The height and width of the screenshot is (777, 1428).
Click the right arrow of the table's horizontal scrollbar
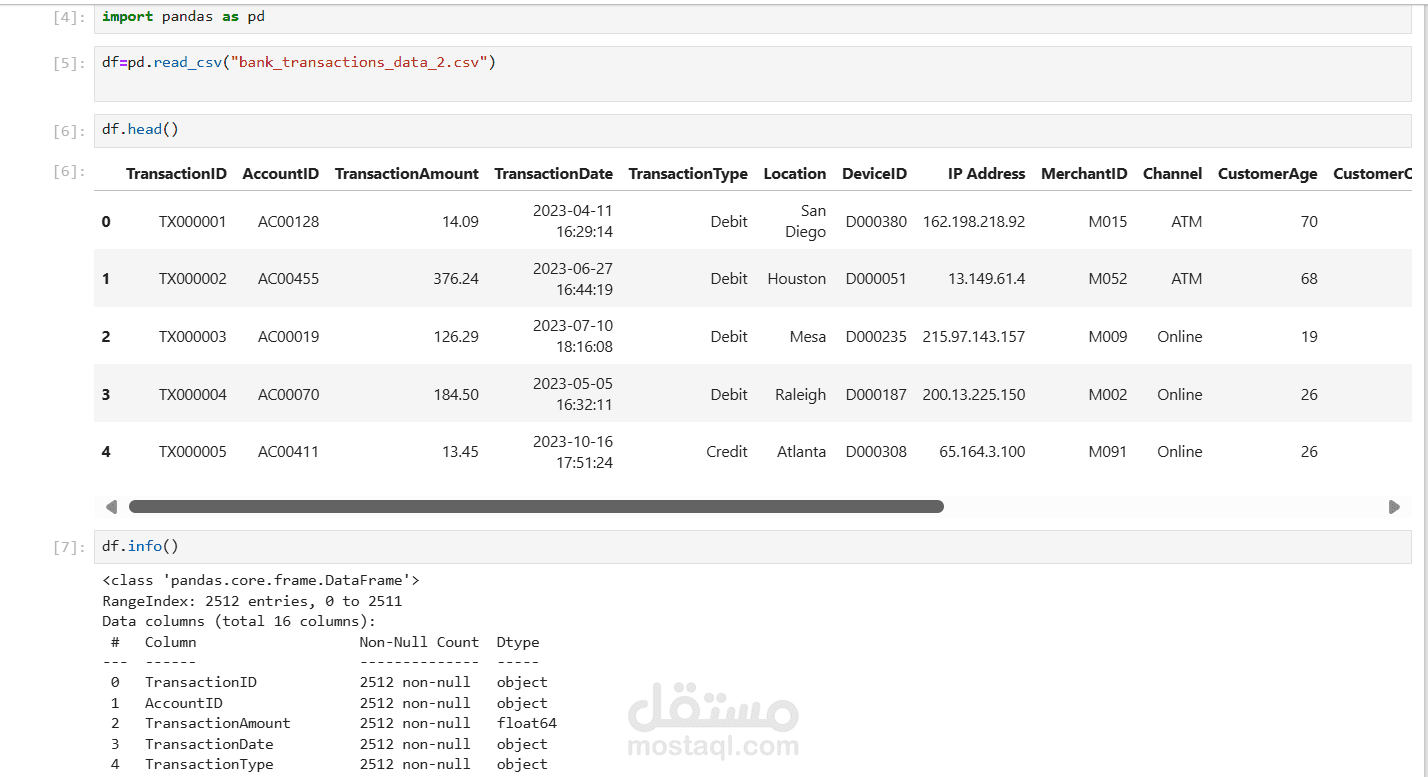pyautogui.click(x=1394, y=507)
